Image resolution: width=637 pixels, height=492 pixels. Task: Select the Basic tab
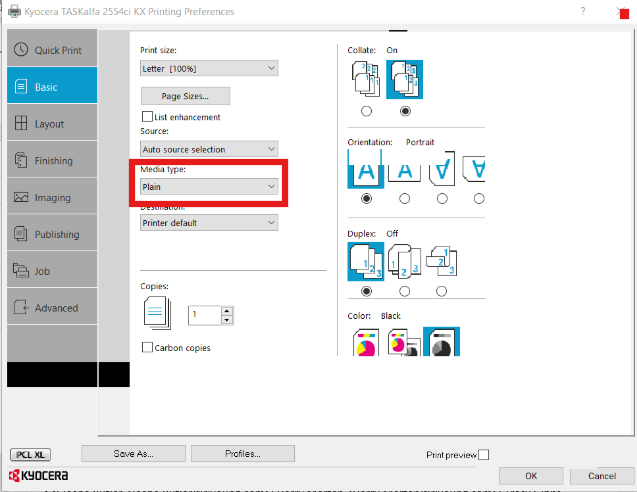[52, 85]
